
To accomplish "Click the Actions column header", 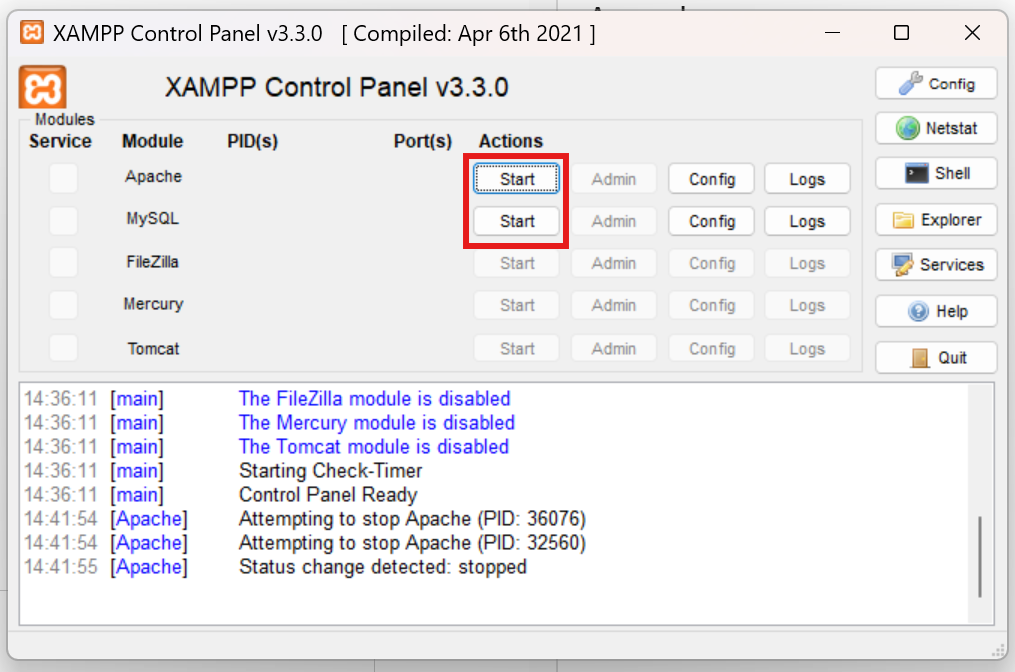I will pyautogui.click(x=511, y=141).
